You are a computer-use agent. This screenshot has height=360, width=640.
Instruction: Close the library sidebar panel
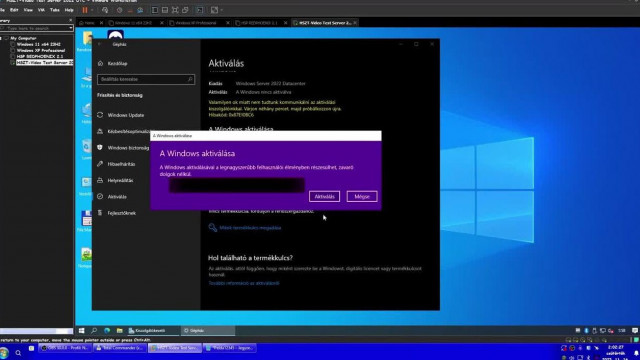point(70,20)
